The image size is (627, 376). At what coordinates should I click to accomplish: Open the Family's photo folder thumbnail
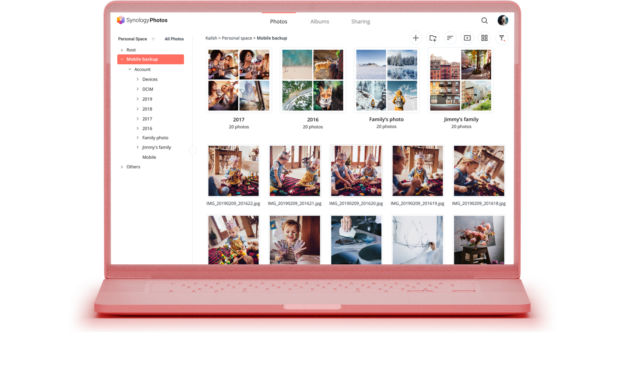click(387, 80)
